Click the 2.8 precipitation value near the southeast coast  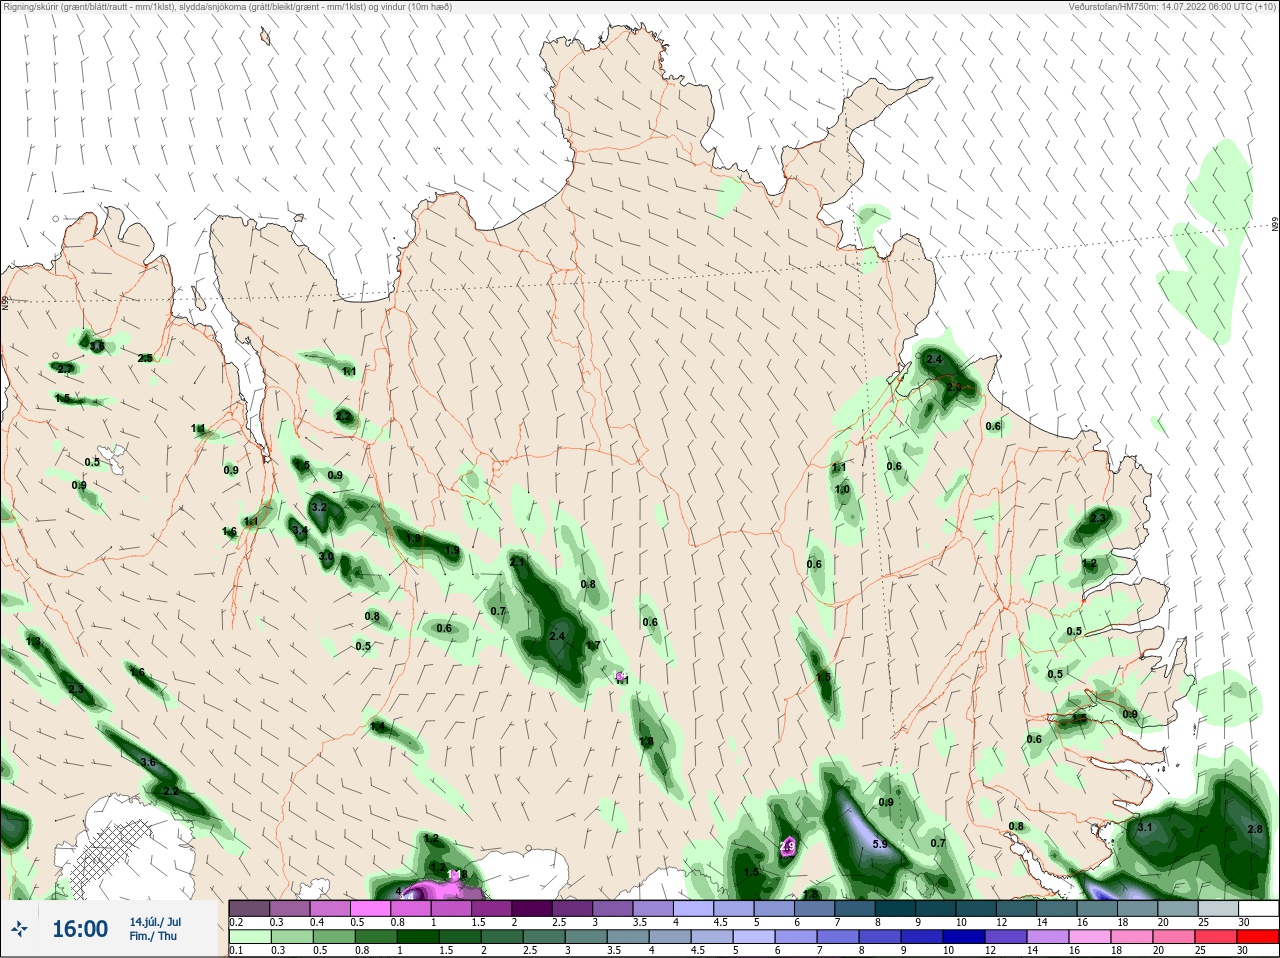pyautogui.click(x=1255, y=829)
